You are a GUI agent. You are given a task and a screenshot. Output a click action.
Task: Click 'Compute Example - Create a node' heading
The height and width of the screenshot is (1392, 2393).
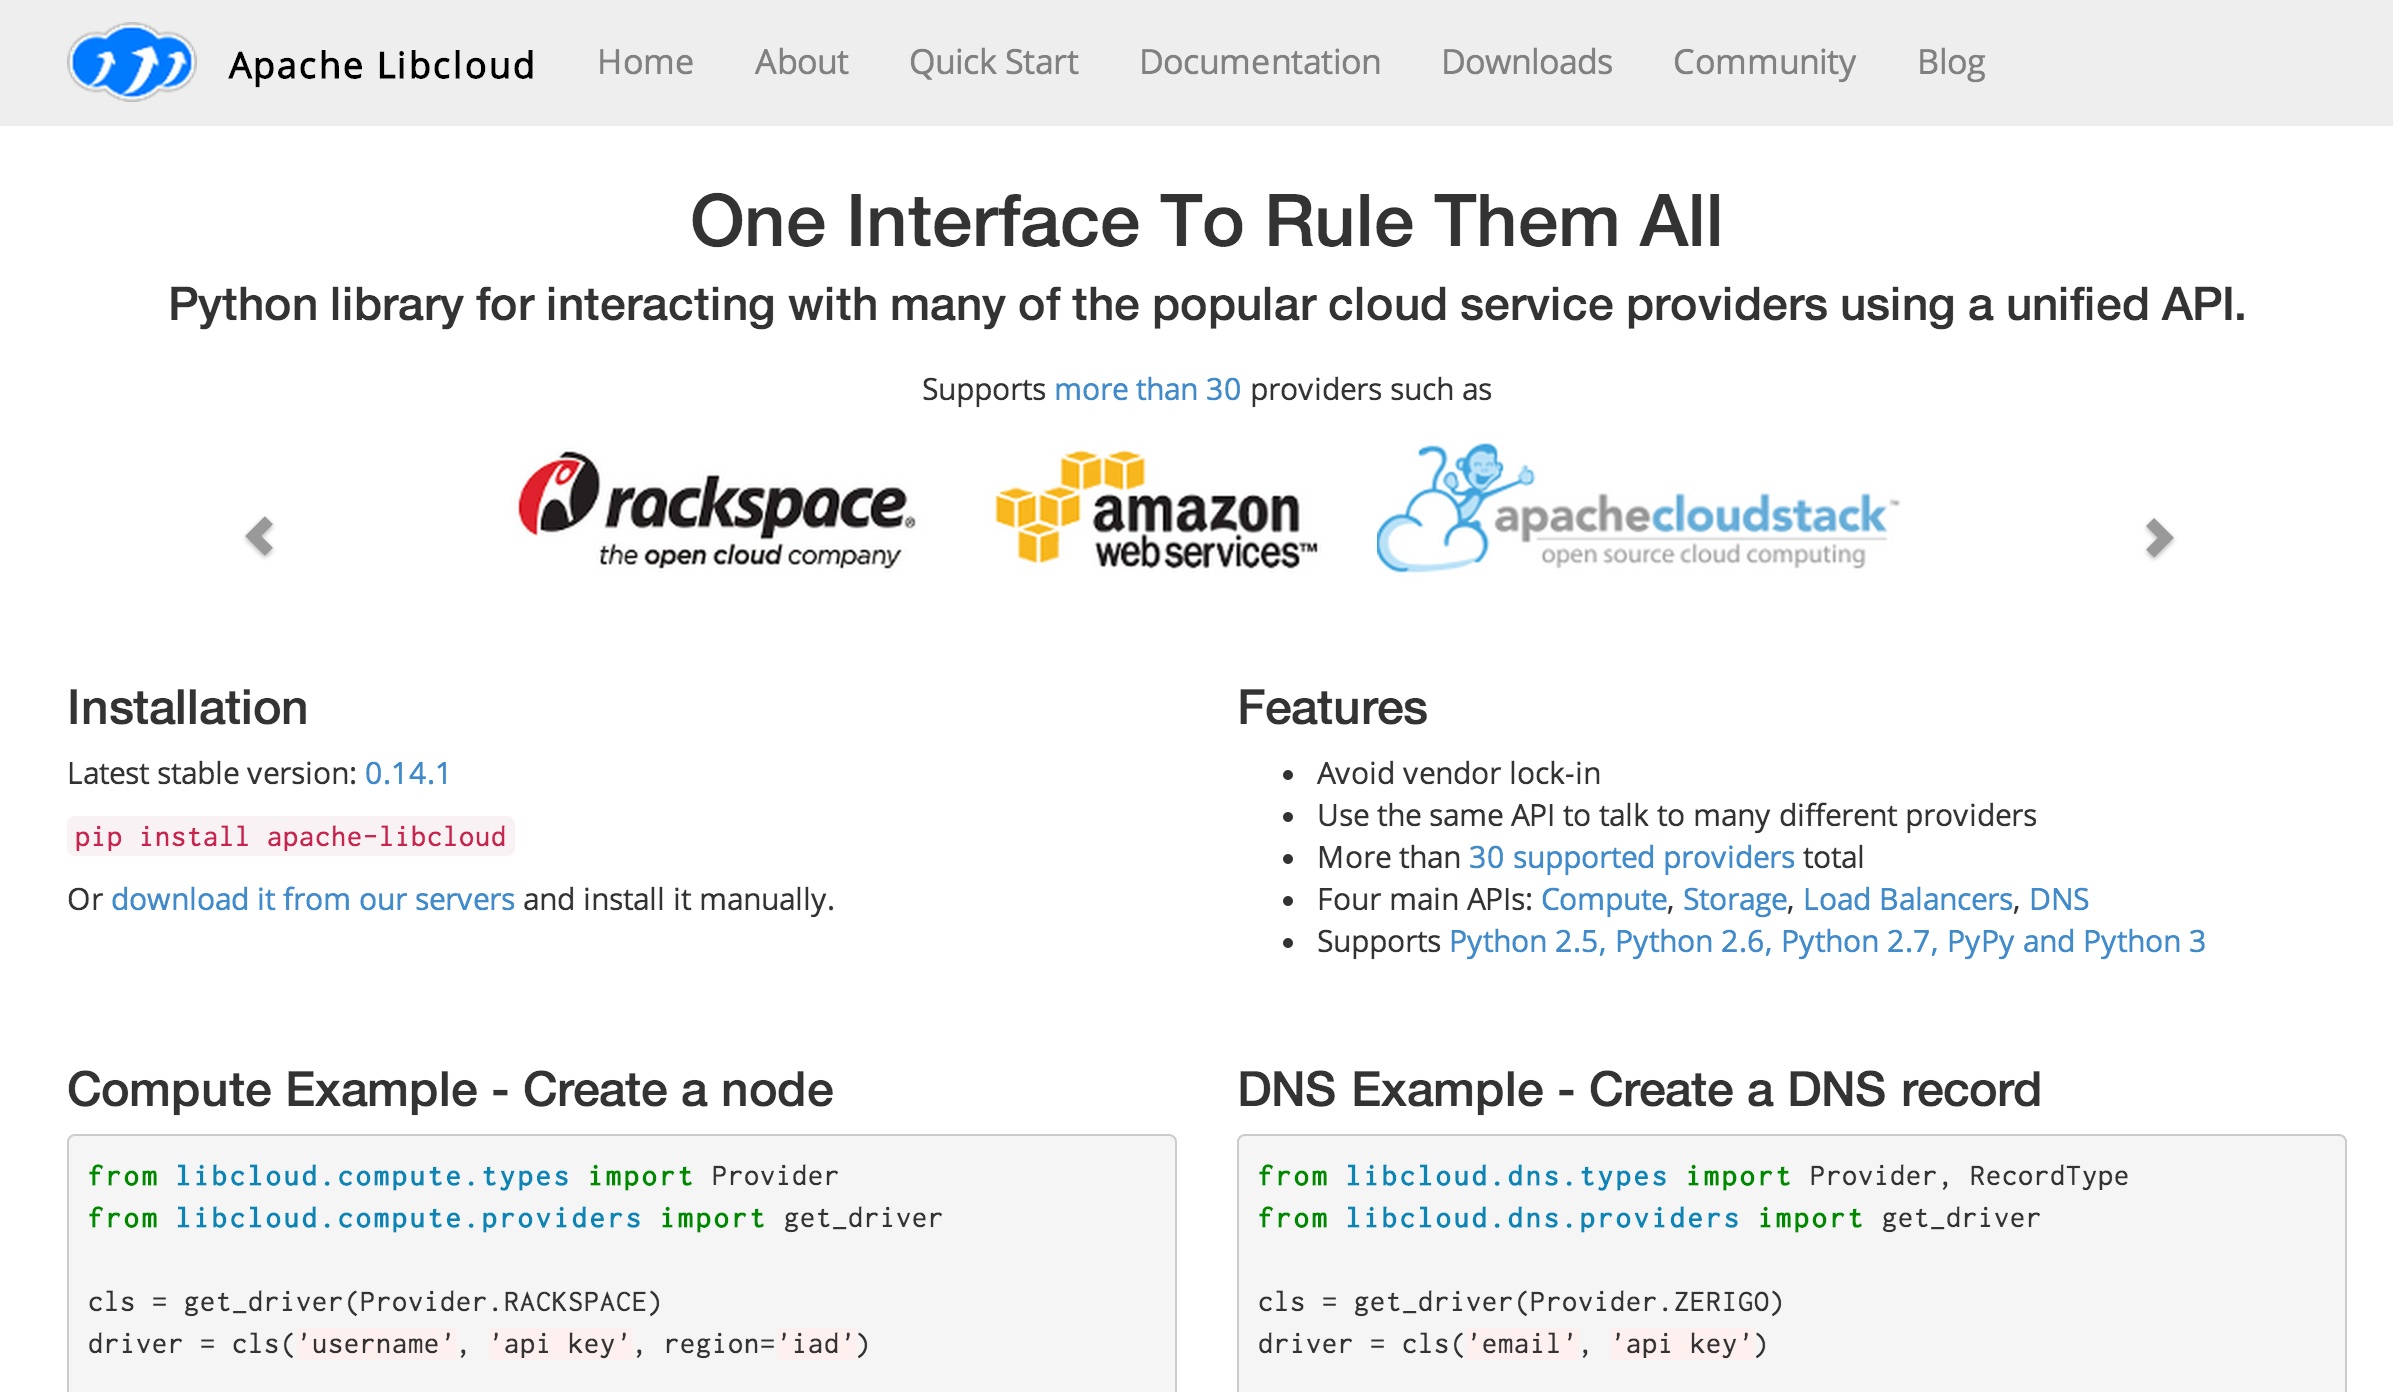450,1089
